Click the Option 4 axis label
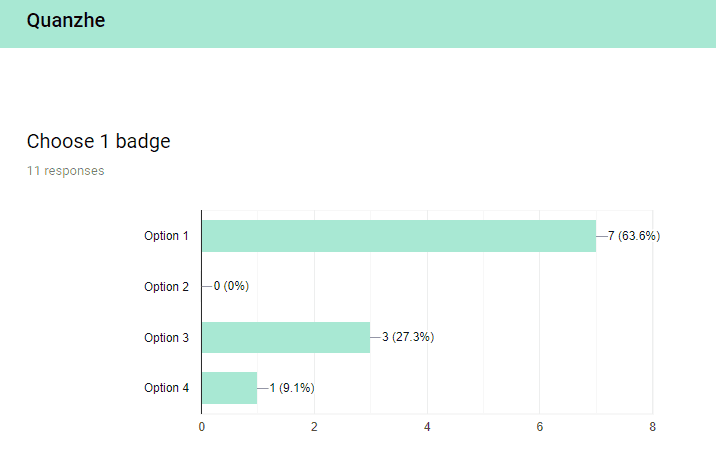The width and height of the screenshot is (716, 470). pos(166,388)
